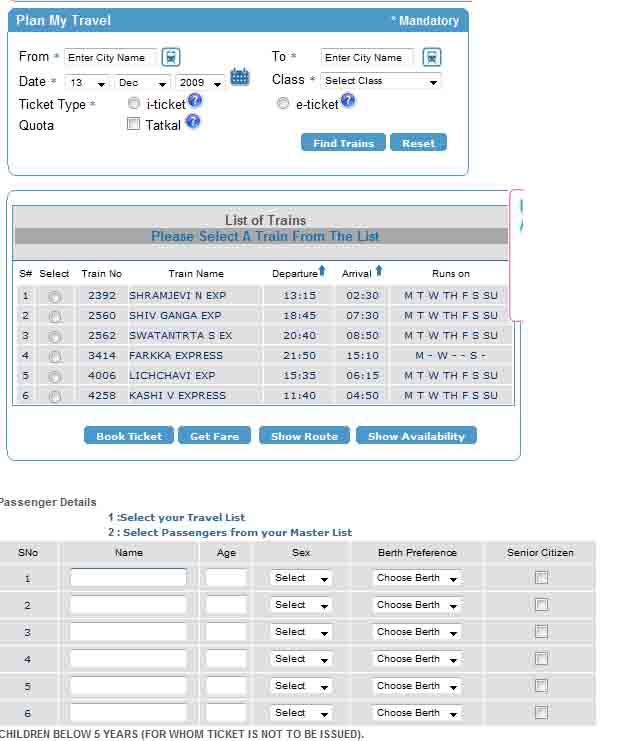Image resolution: width=623 pixels, height=741 pixels.
Task: Select train 2562 SWATANTRTA S EX radio
Action: pos(55,336)
